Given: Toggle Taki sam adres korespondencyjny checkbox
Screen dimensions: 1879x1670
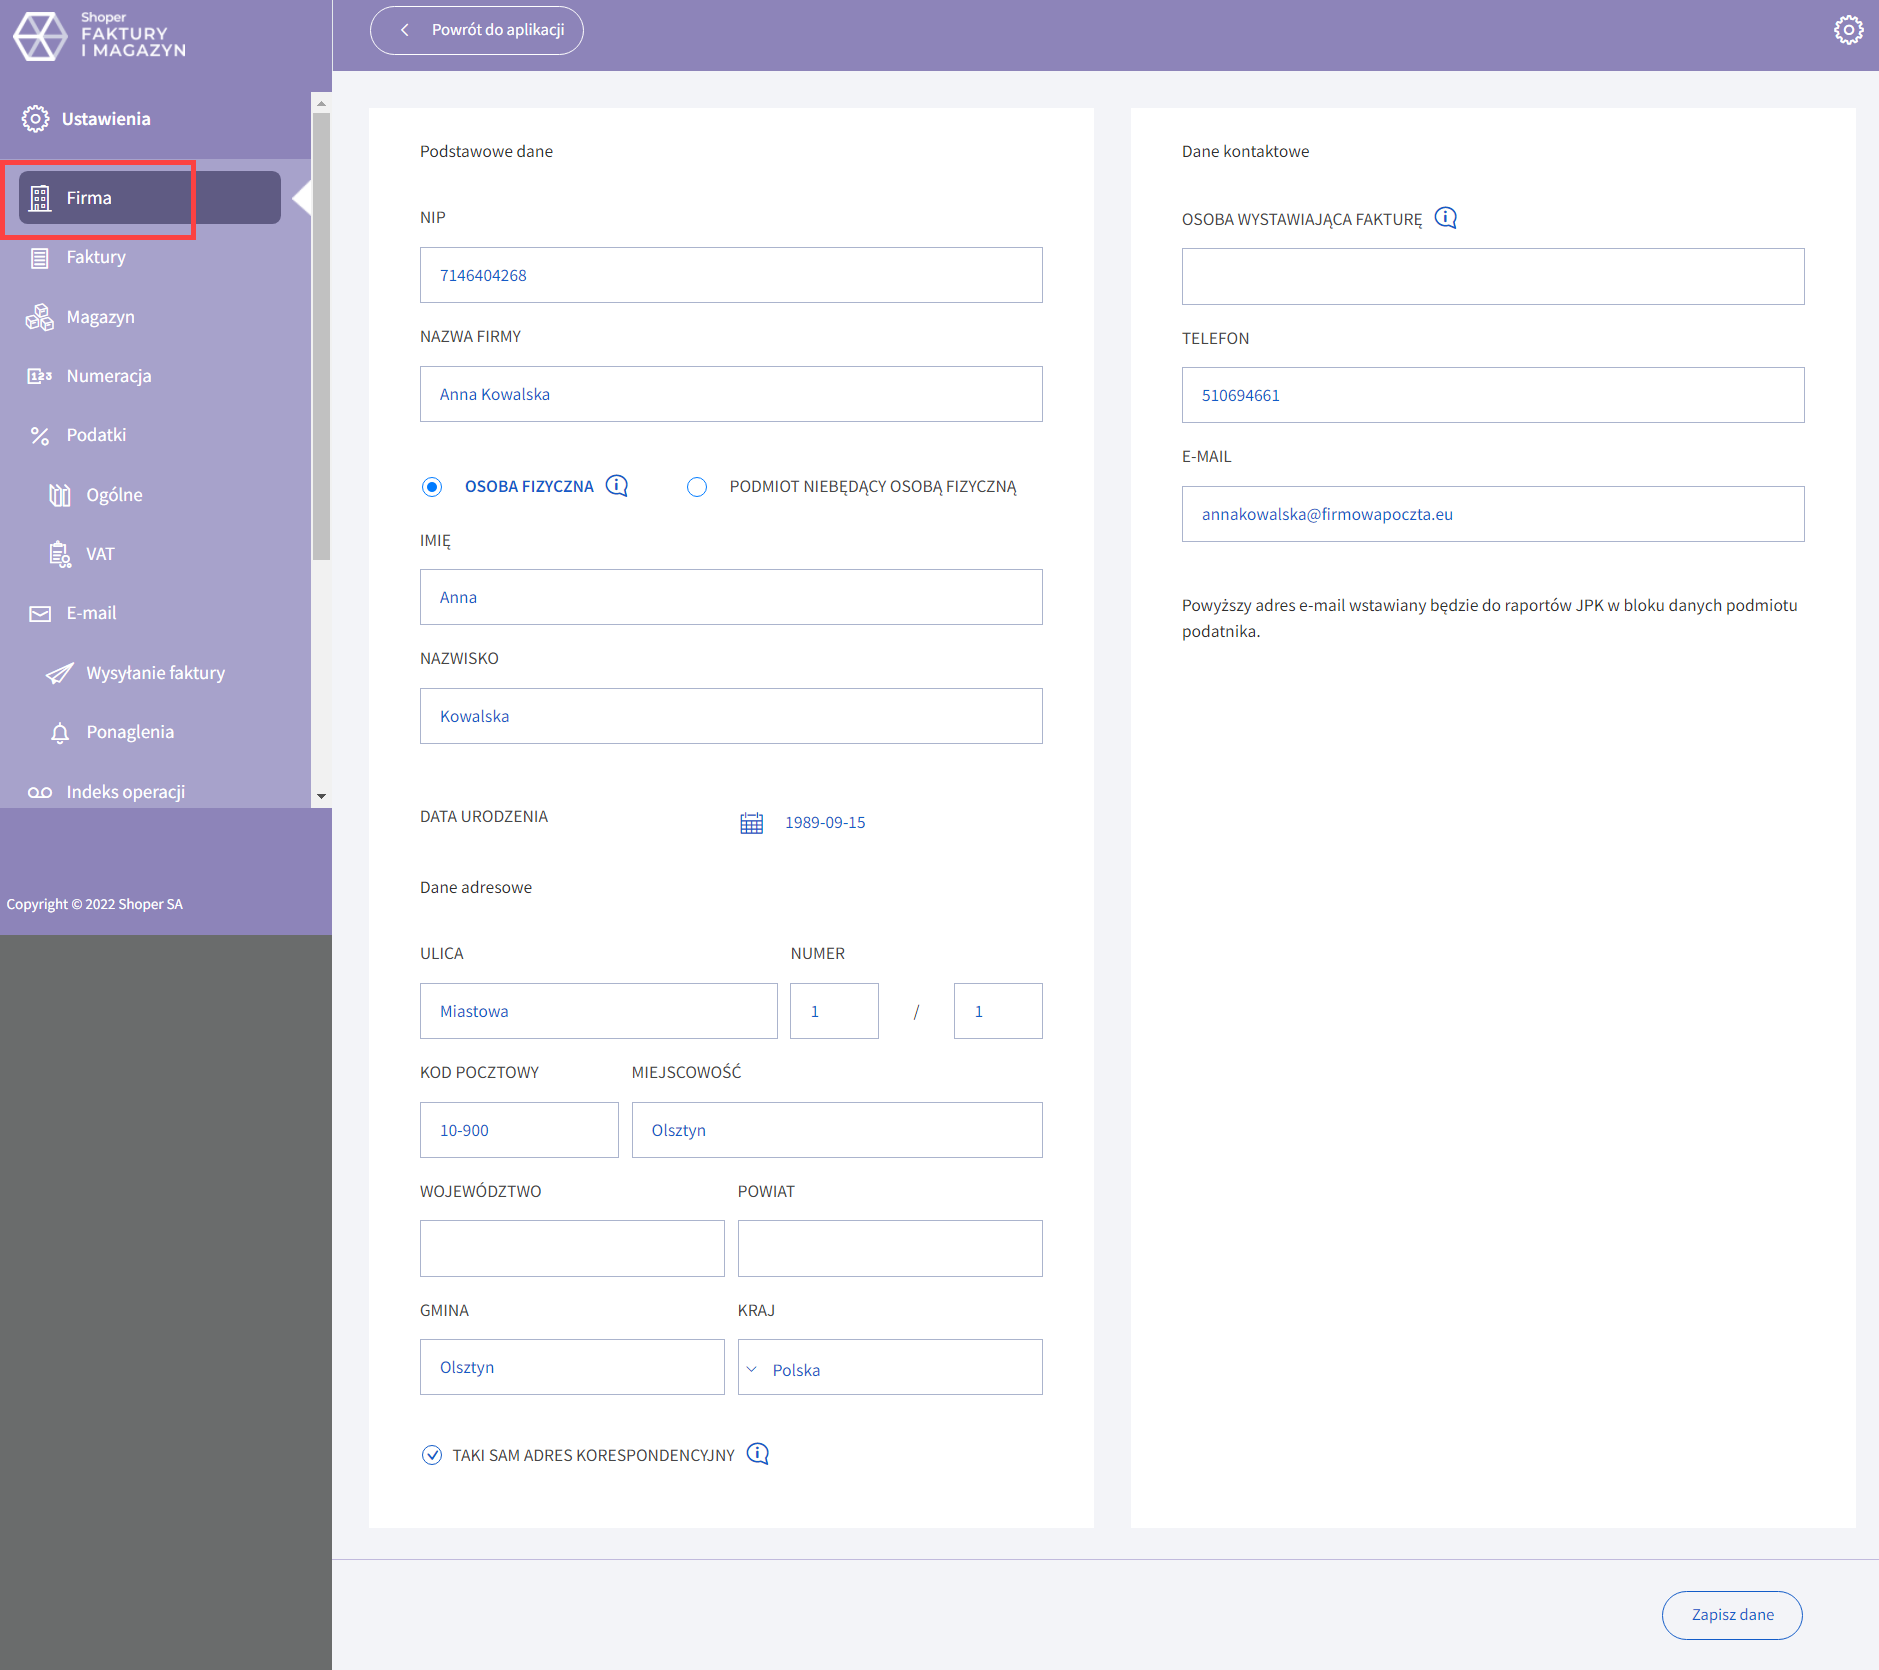Looking at the screenshot, I should coord(432,1455).
